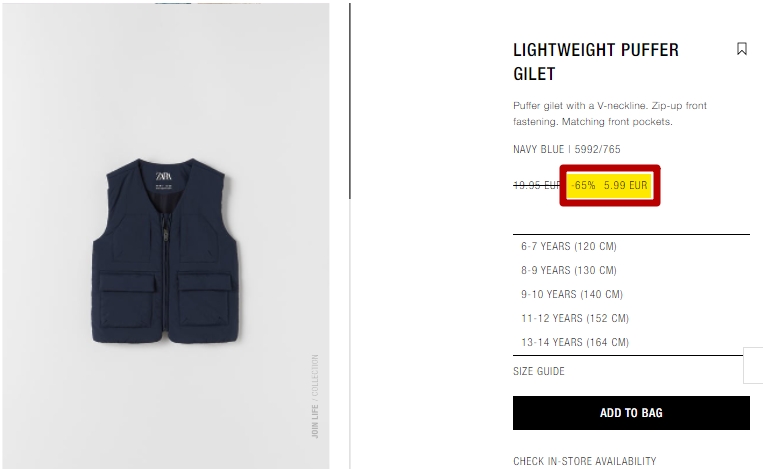Click the Join Life Collection label
The width and height of the screenshot is (763, 469).
click(315, 396)
